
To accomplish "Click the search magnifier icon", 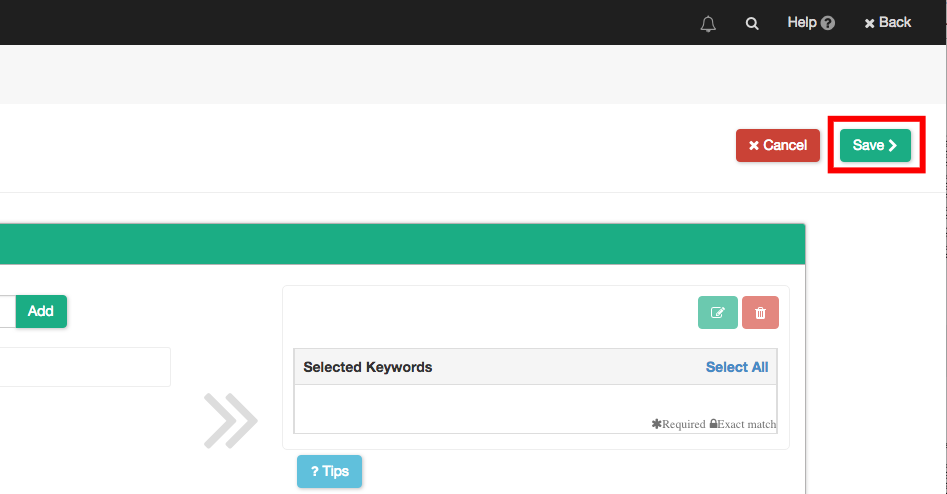I will click(752, 23).
